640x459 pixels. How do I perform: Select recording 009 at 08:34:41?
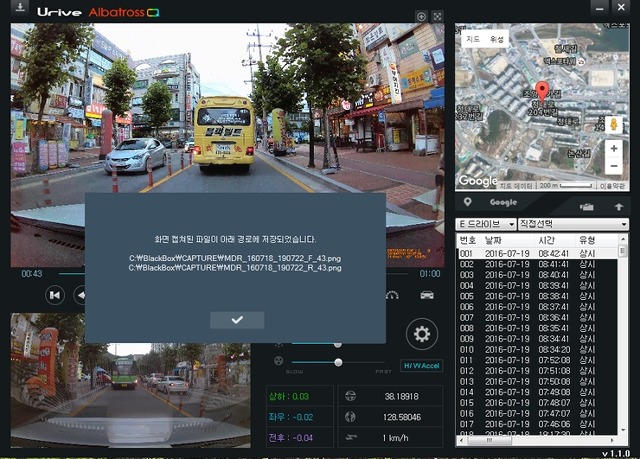pyautogui.click(x=537, y=339)
